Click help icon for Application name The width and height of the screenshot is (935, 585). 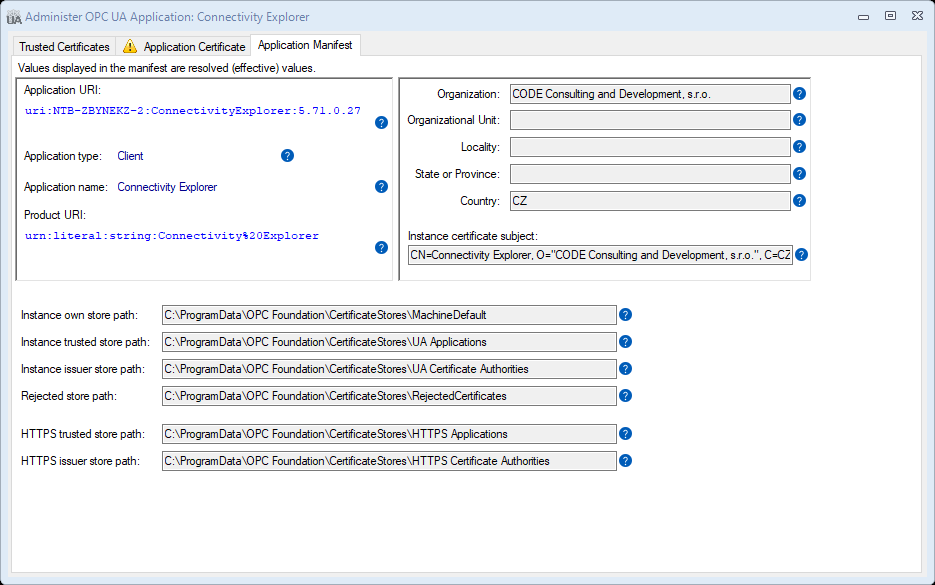(x=381, y=187)
